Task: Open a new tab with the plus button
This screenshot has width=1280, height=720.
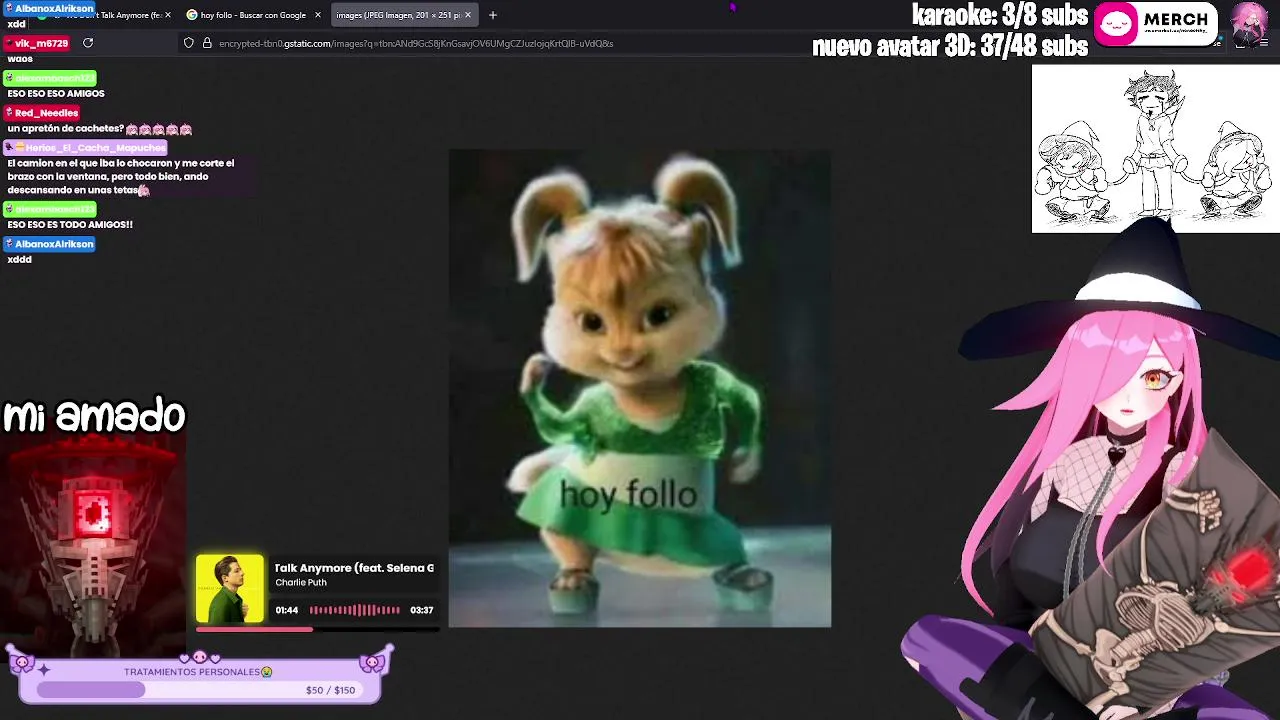Action: click(492, 15)
